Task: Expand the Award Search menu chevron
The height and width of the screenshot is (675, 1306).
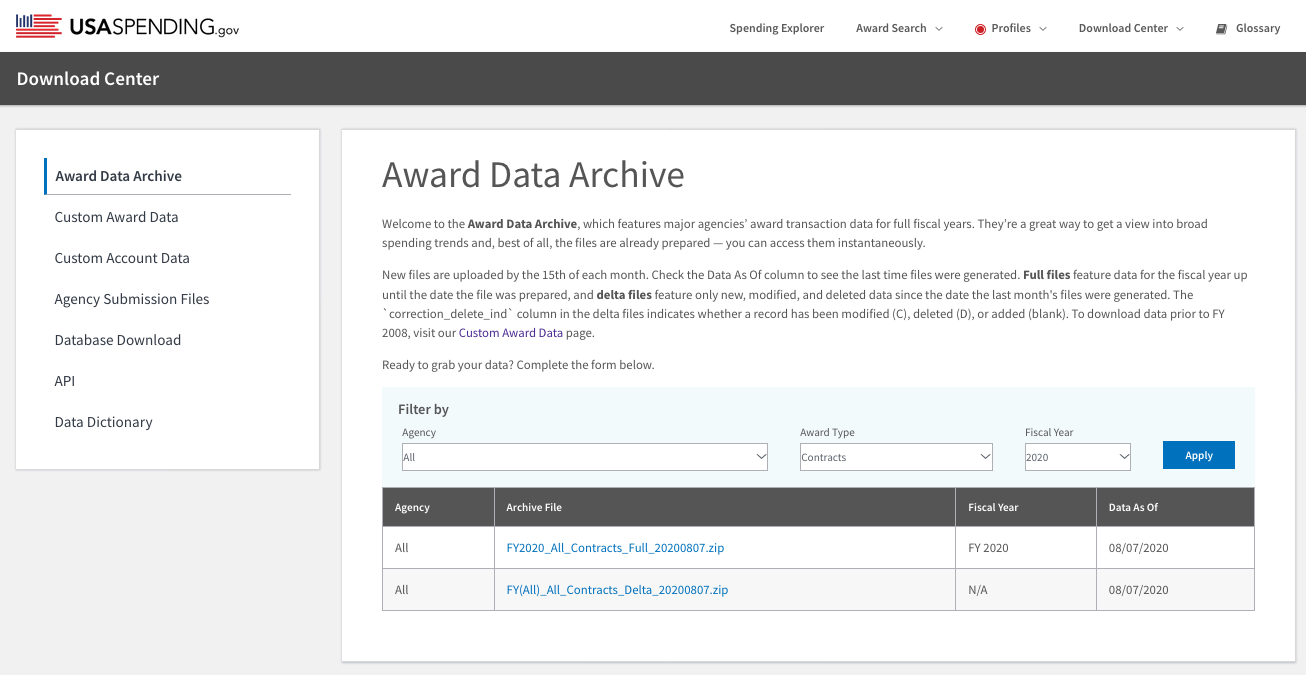Action: tap(939, 29)
